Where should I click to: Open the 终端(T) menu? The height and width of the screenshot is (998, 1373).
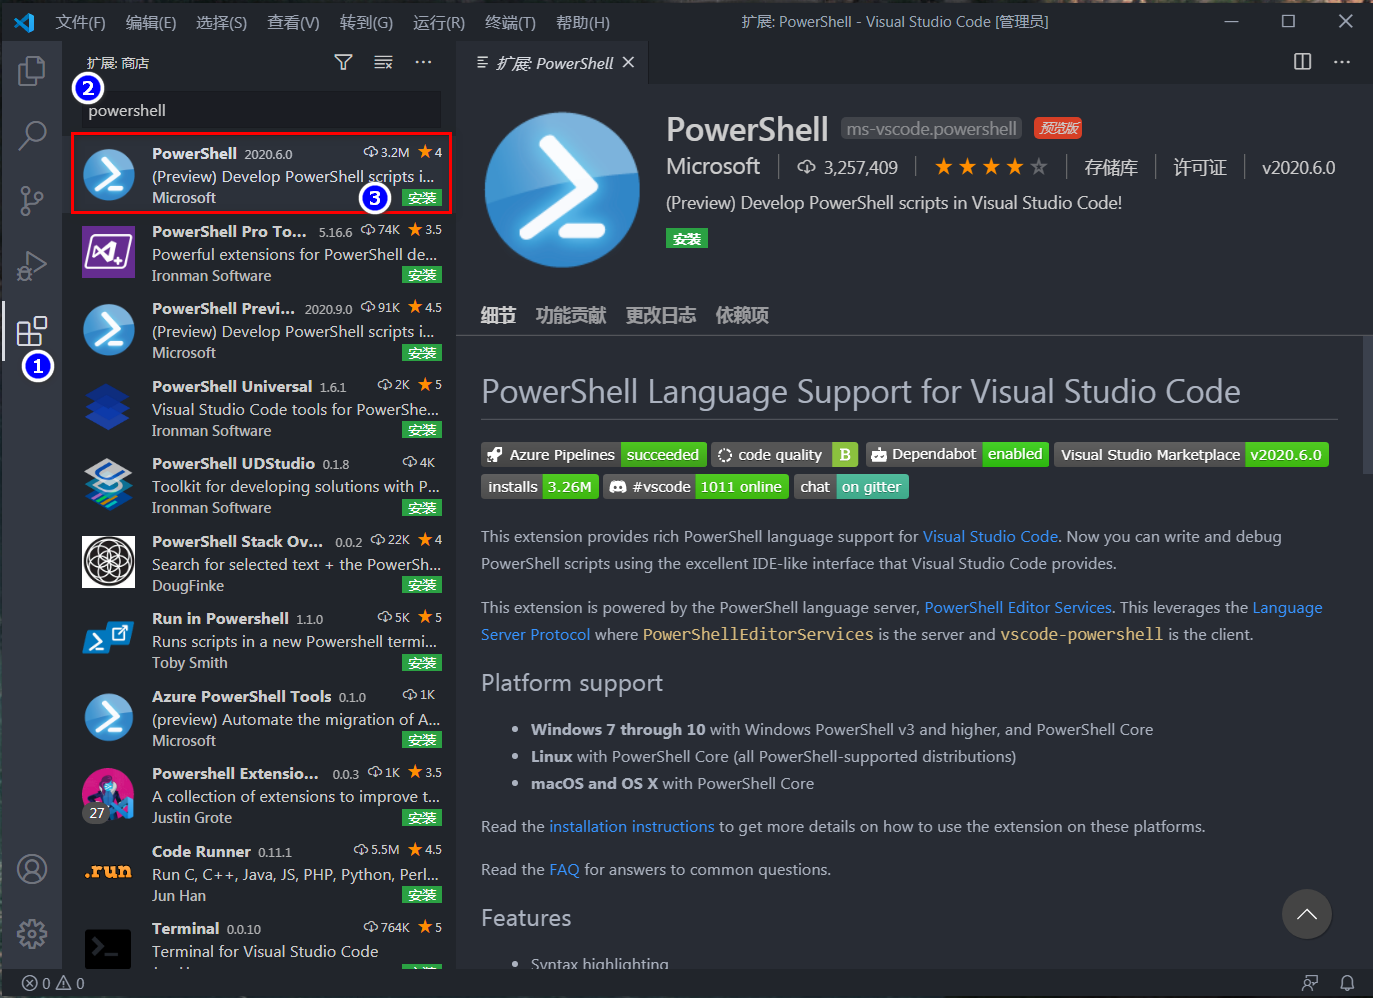510,22
